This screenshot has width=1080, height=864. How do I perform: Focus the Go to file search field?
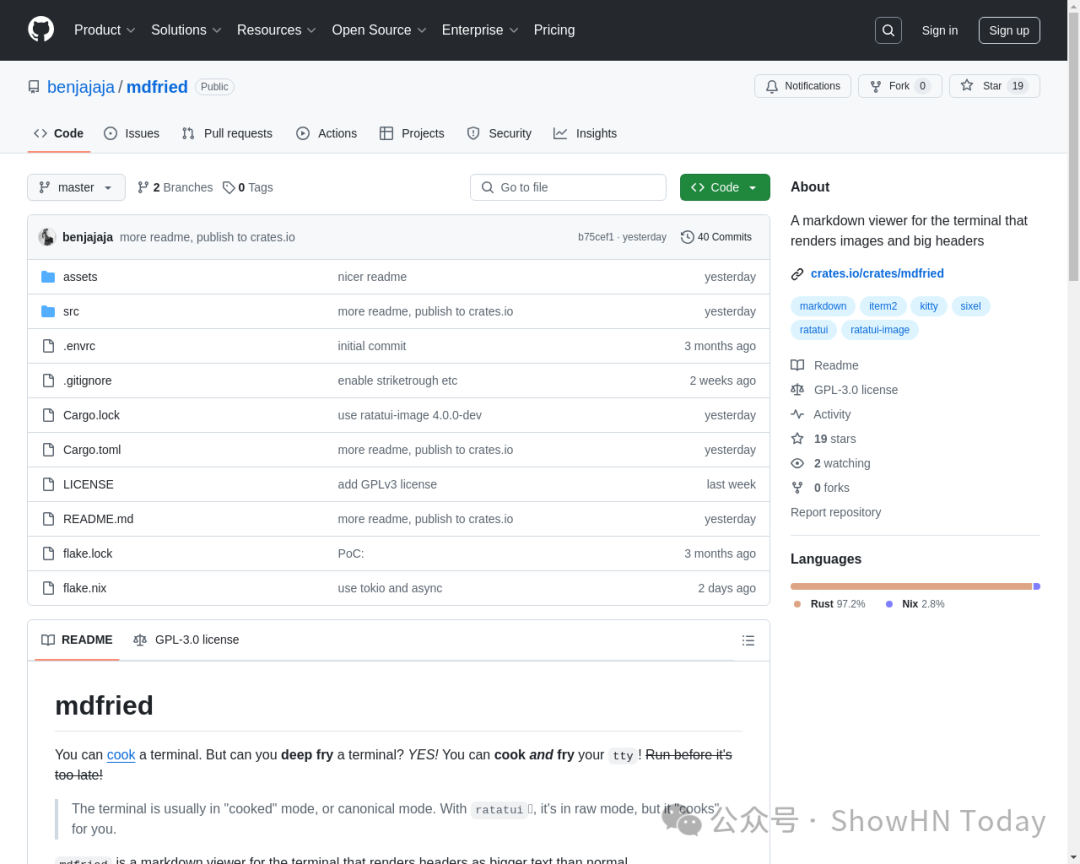568,187
